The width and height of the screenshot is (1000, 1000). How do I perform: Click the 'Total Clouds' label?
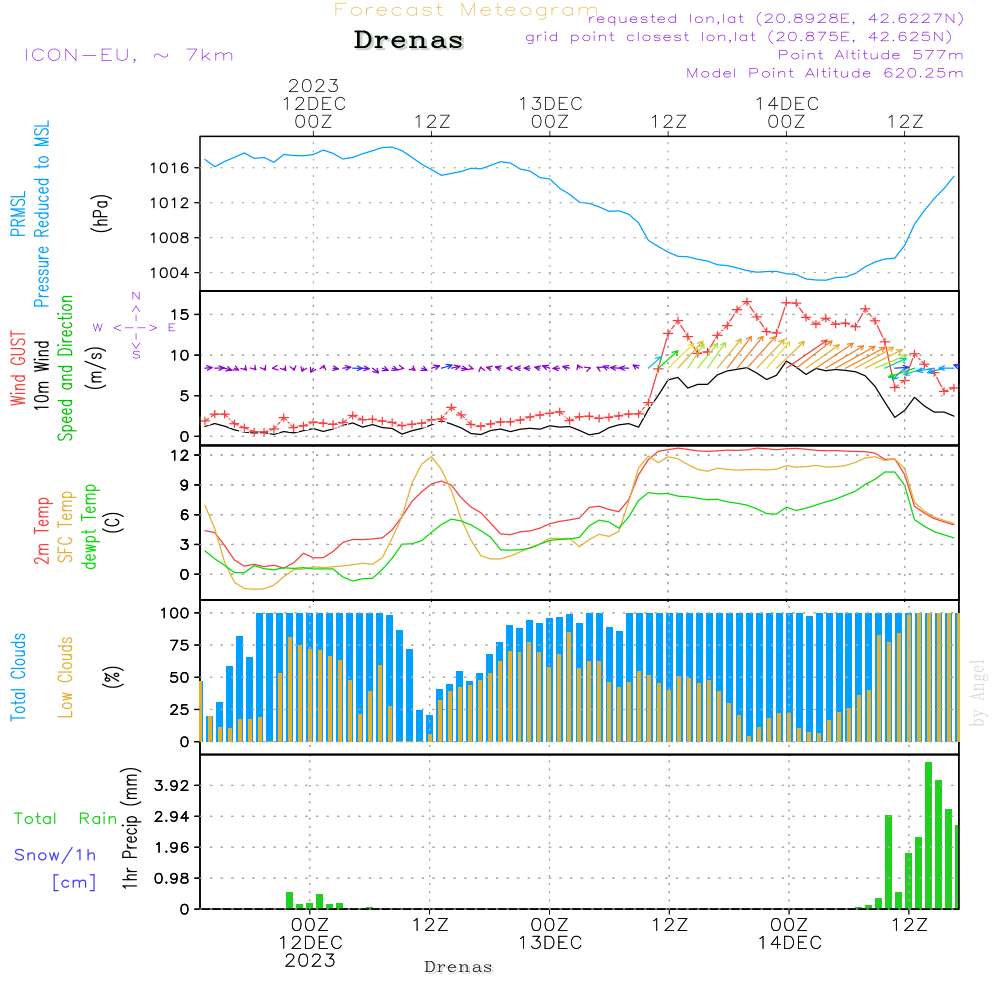[x=18, y=677]
